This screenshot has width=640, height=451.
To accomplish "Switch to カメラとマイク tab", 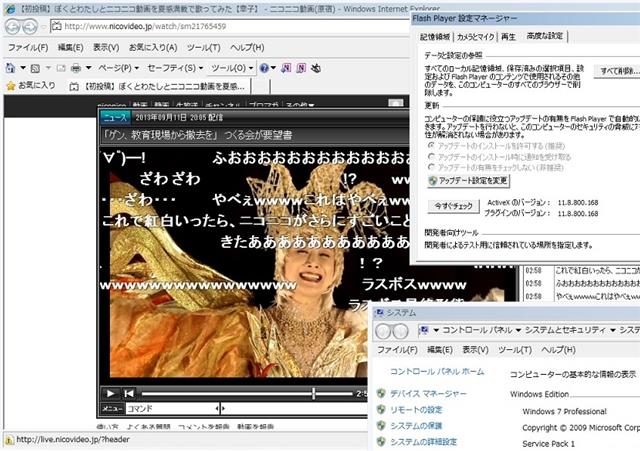I will tap(476, 37).
